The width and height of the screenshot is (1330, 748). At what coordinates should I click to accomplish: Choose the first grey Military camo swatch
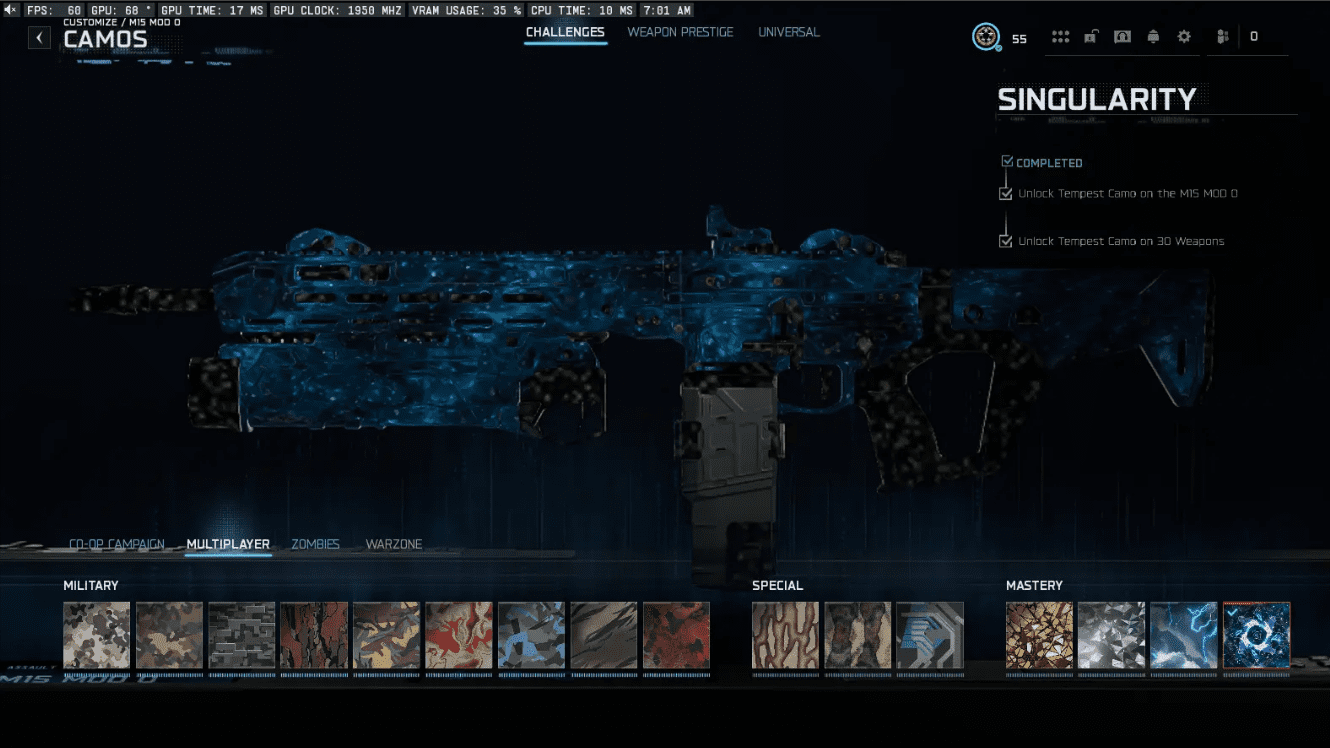97,635
